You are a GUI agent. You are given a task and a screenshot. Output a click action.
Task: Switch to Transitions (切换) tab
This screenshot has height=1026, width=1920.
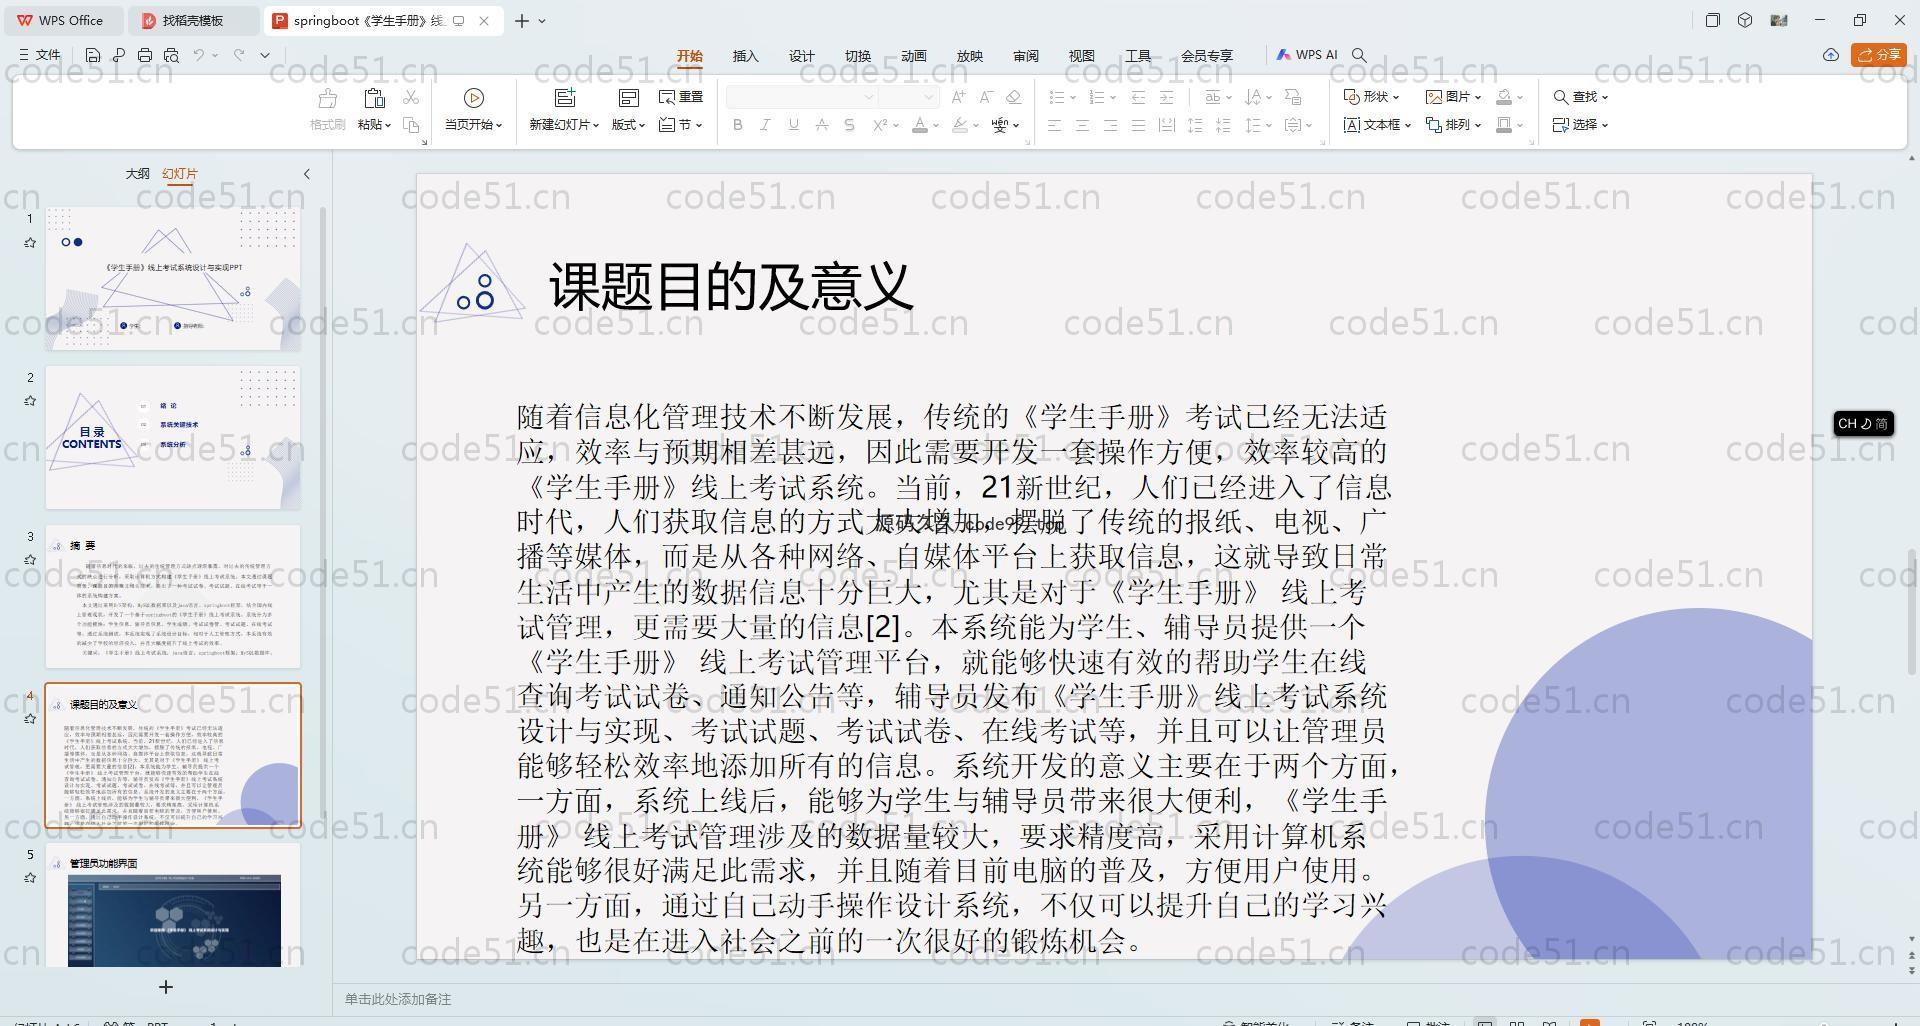point(858,56)
